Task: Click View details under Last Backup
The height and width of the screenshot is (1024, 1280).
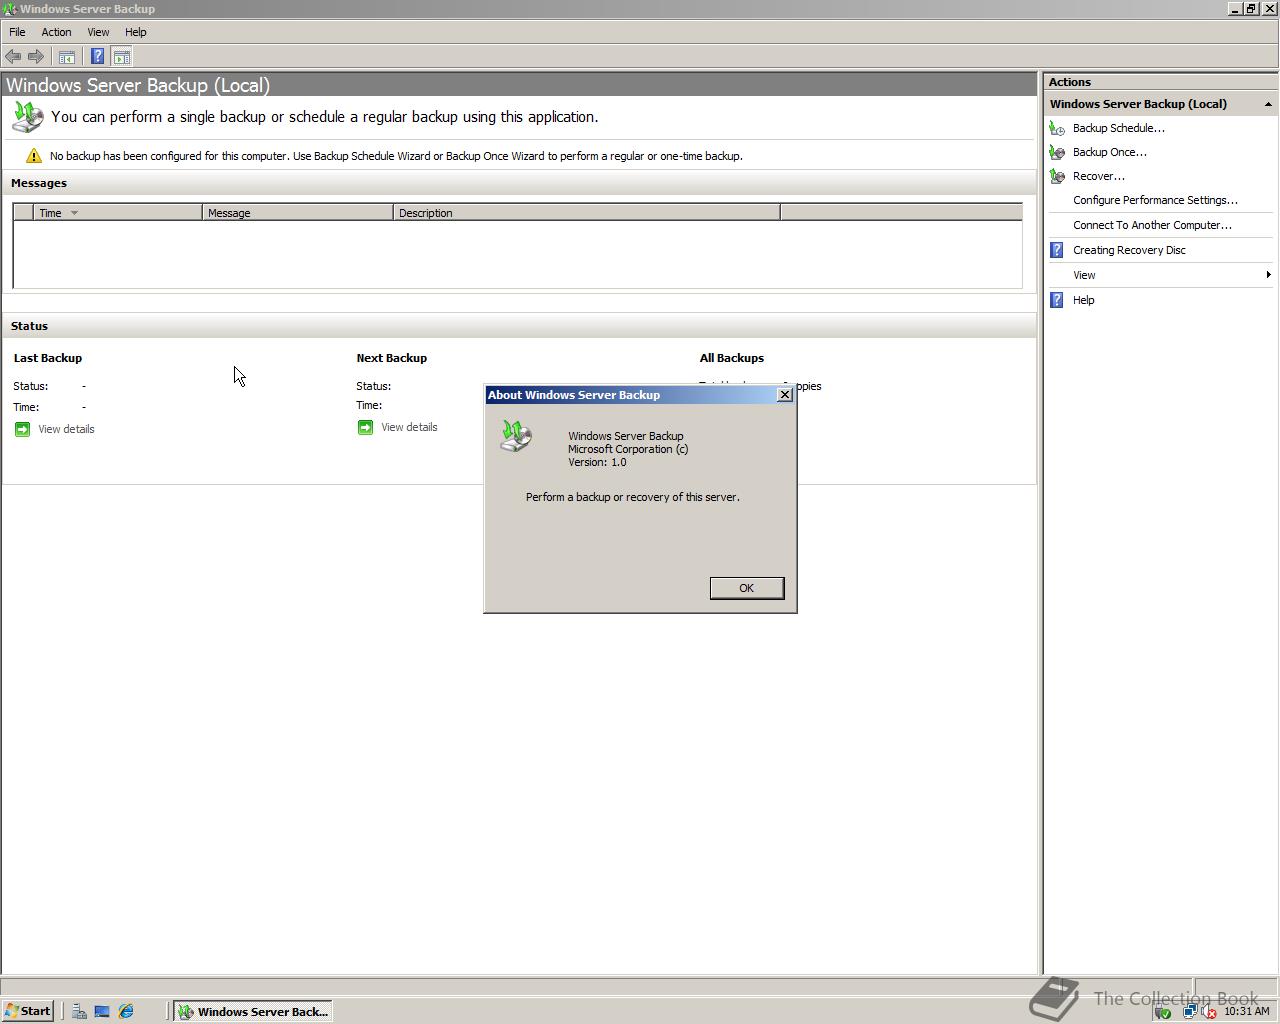Action: coord(66,429)
